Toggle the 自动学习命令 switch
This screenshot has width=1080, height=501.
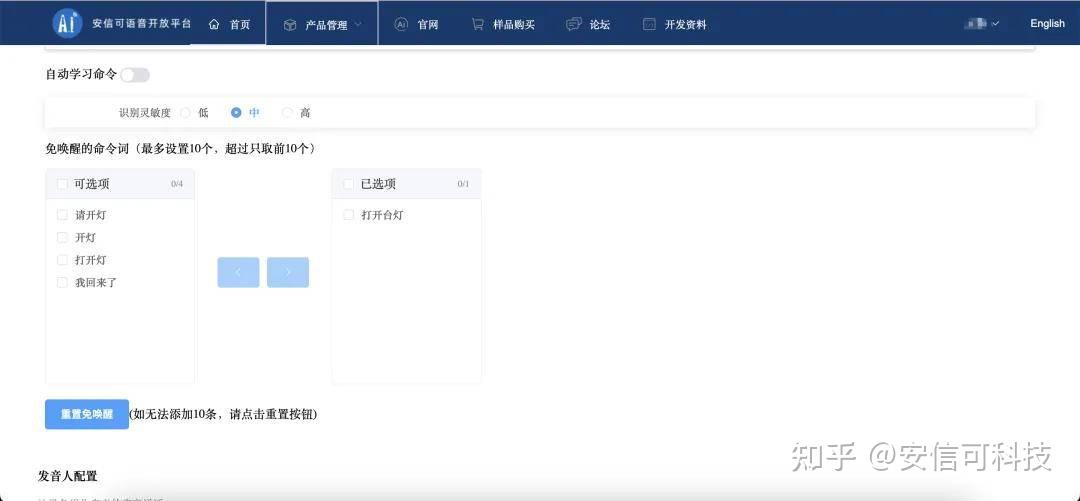(135, 75)
